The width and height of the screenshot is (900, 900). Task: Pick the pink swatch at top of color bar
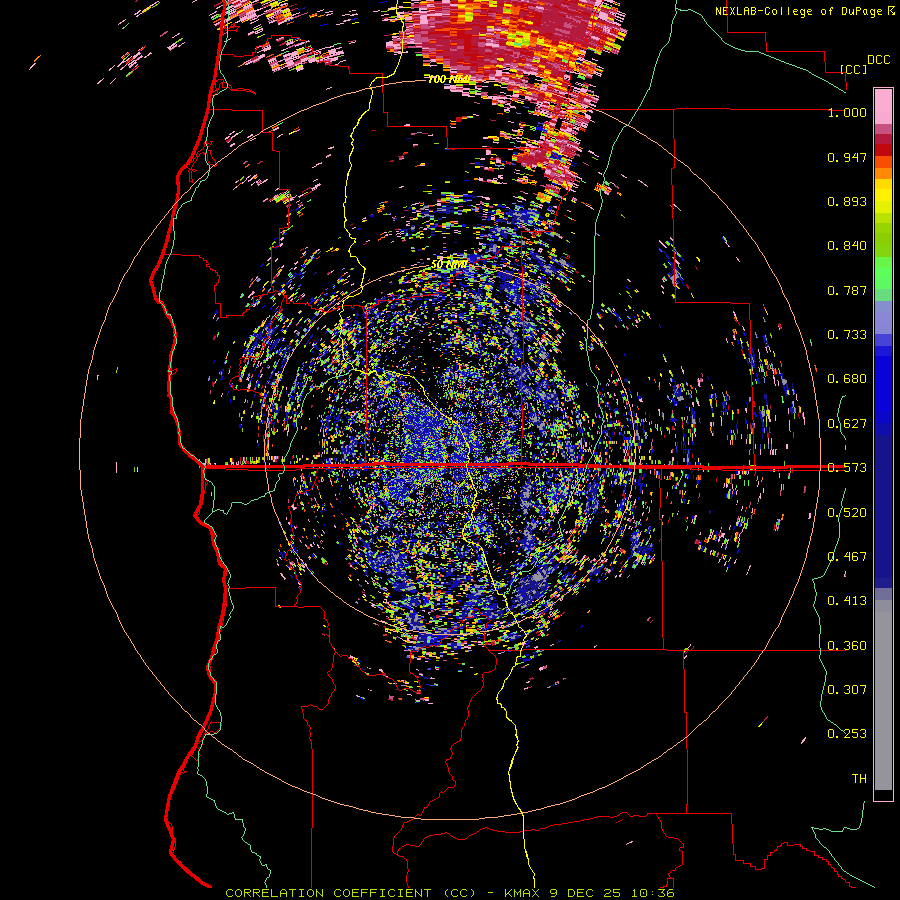point(883,106)
